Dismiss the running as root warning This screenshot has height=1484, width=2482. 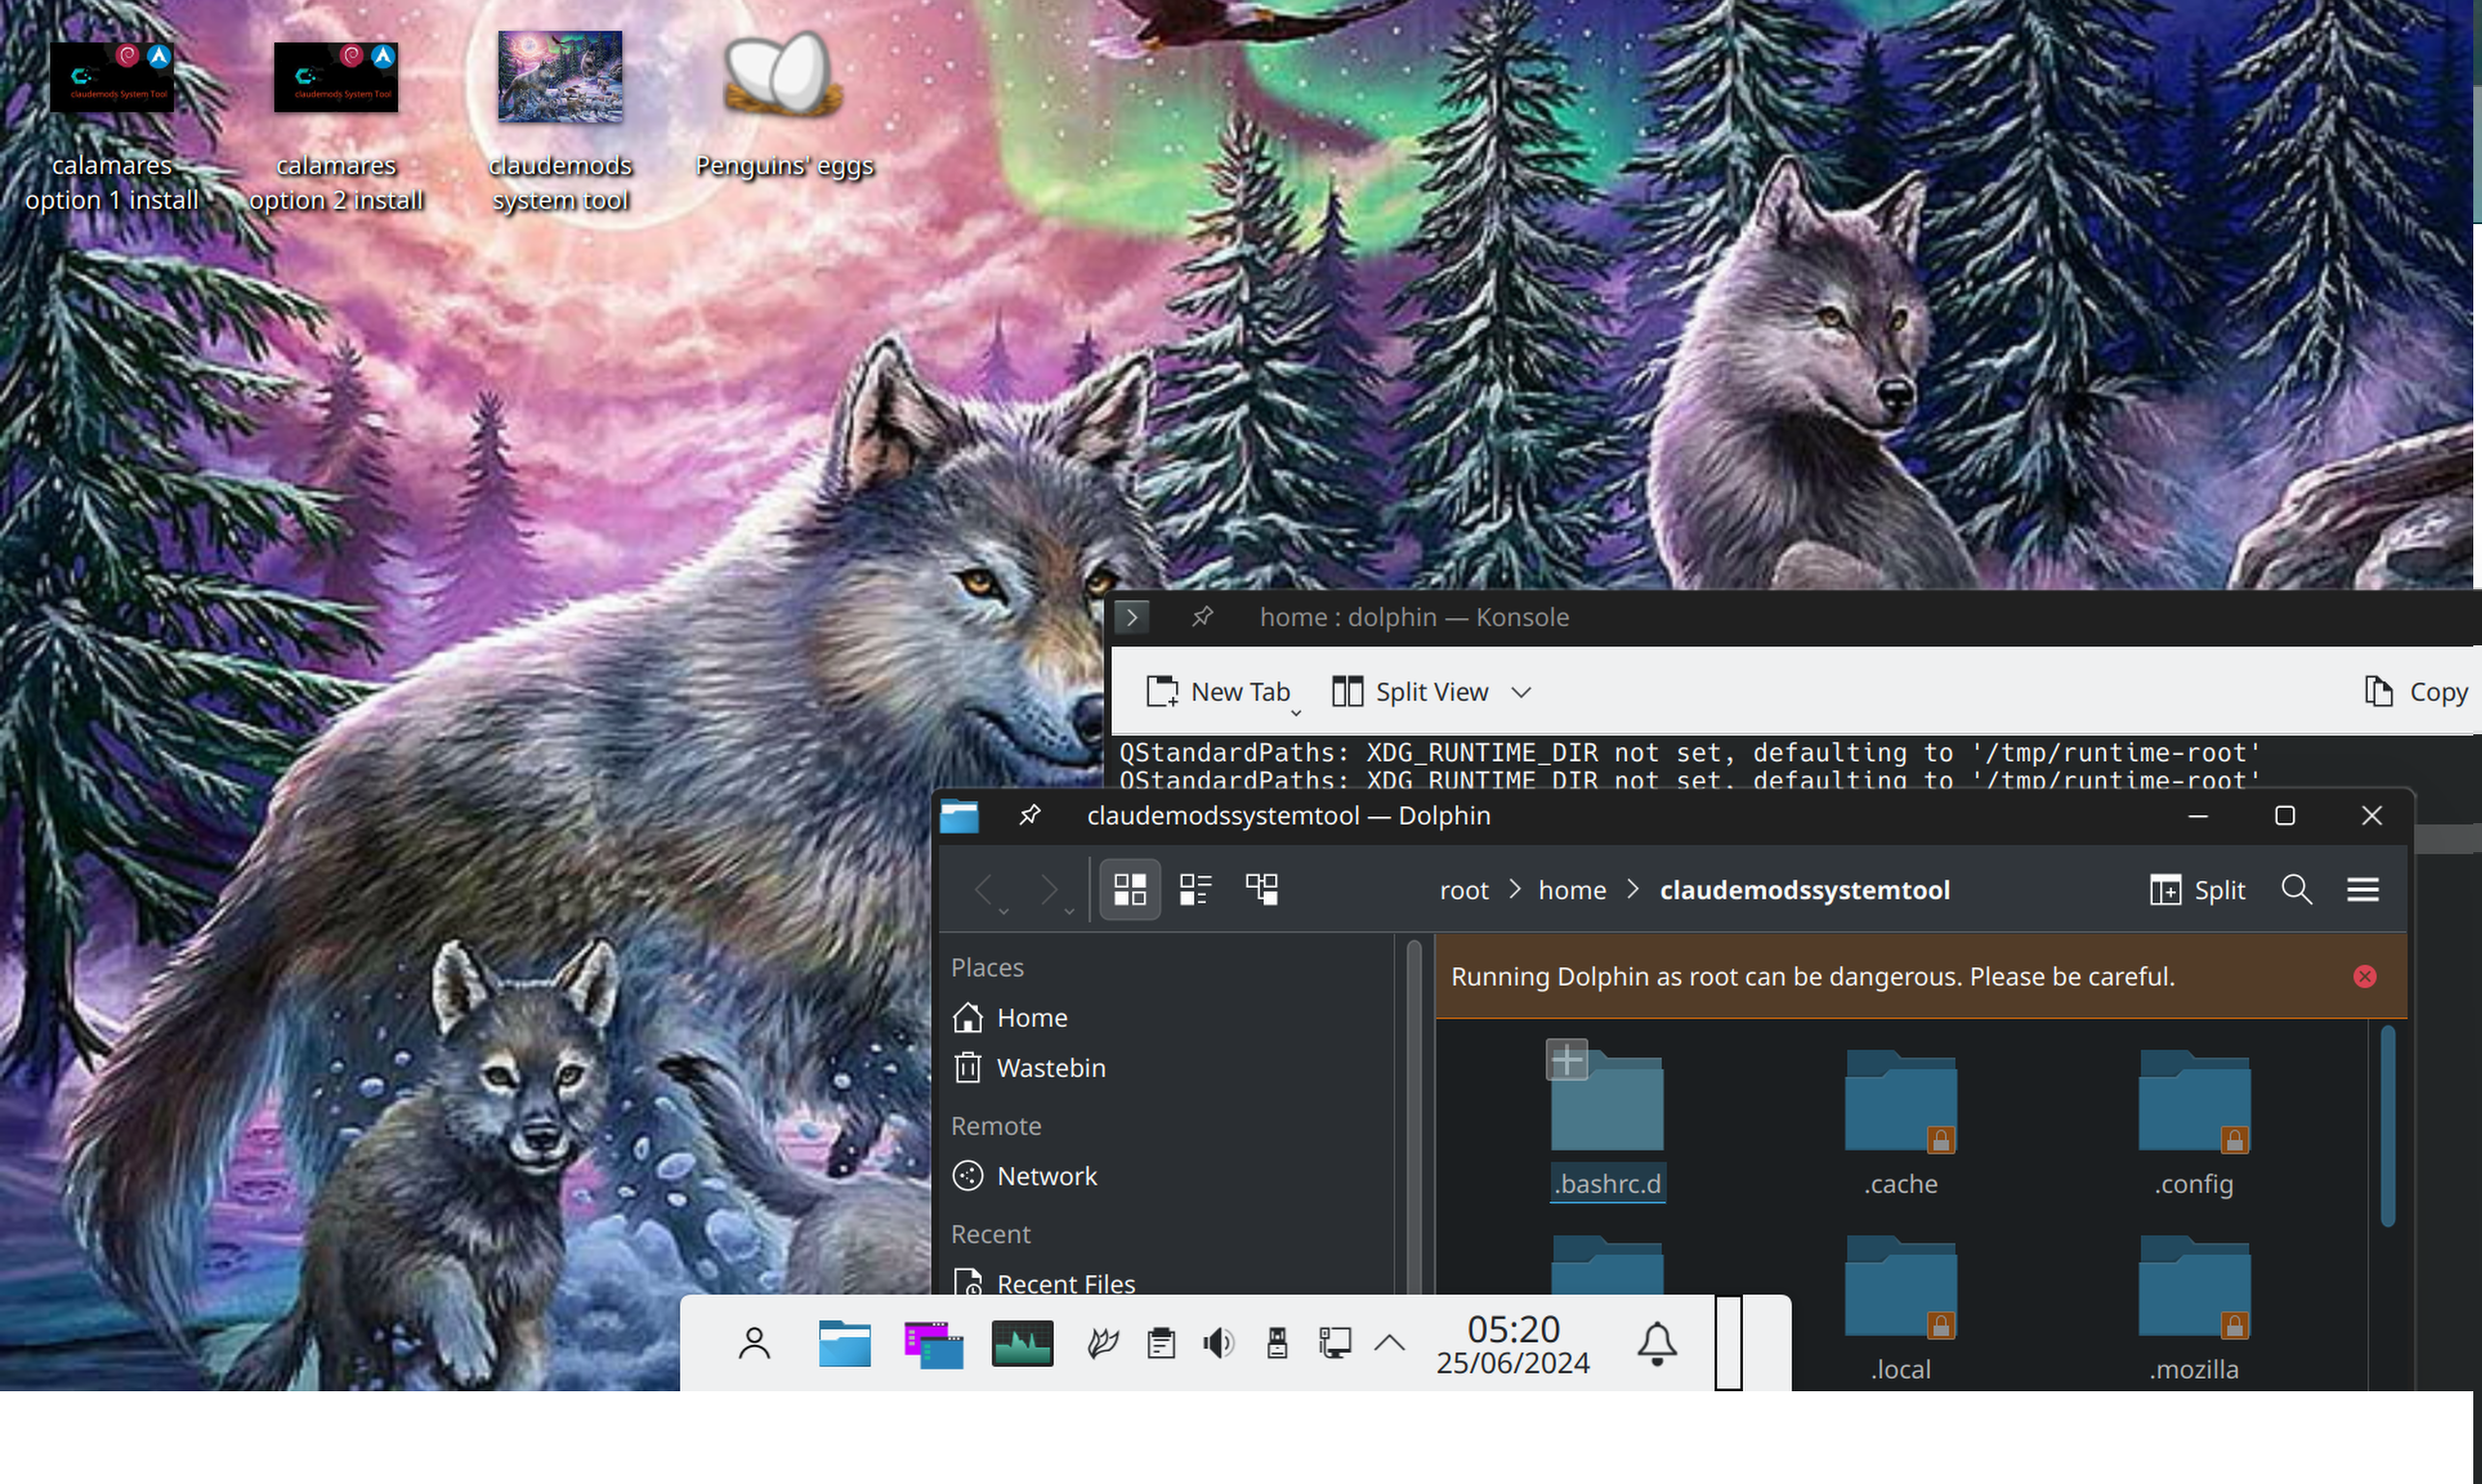point(2365,977)
